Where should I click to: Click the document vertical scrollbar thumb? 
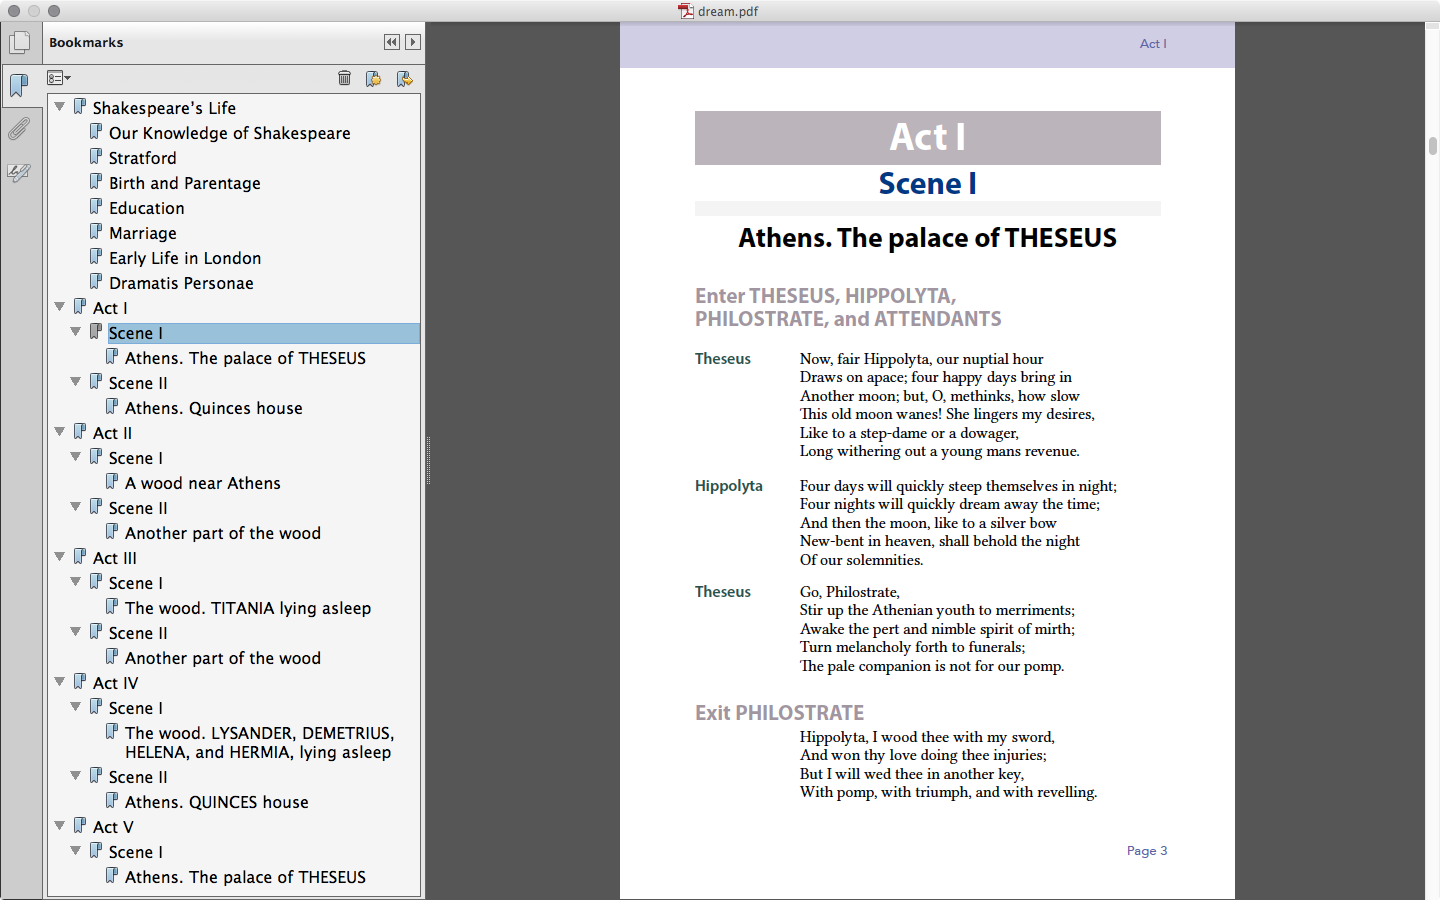(x=1432, y=146)
